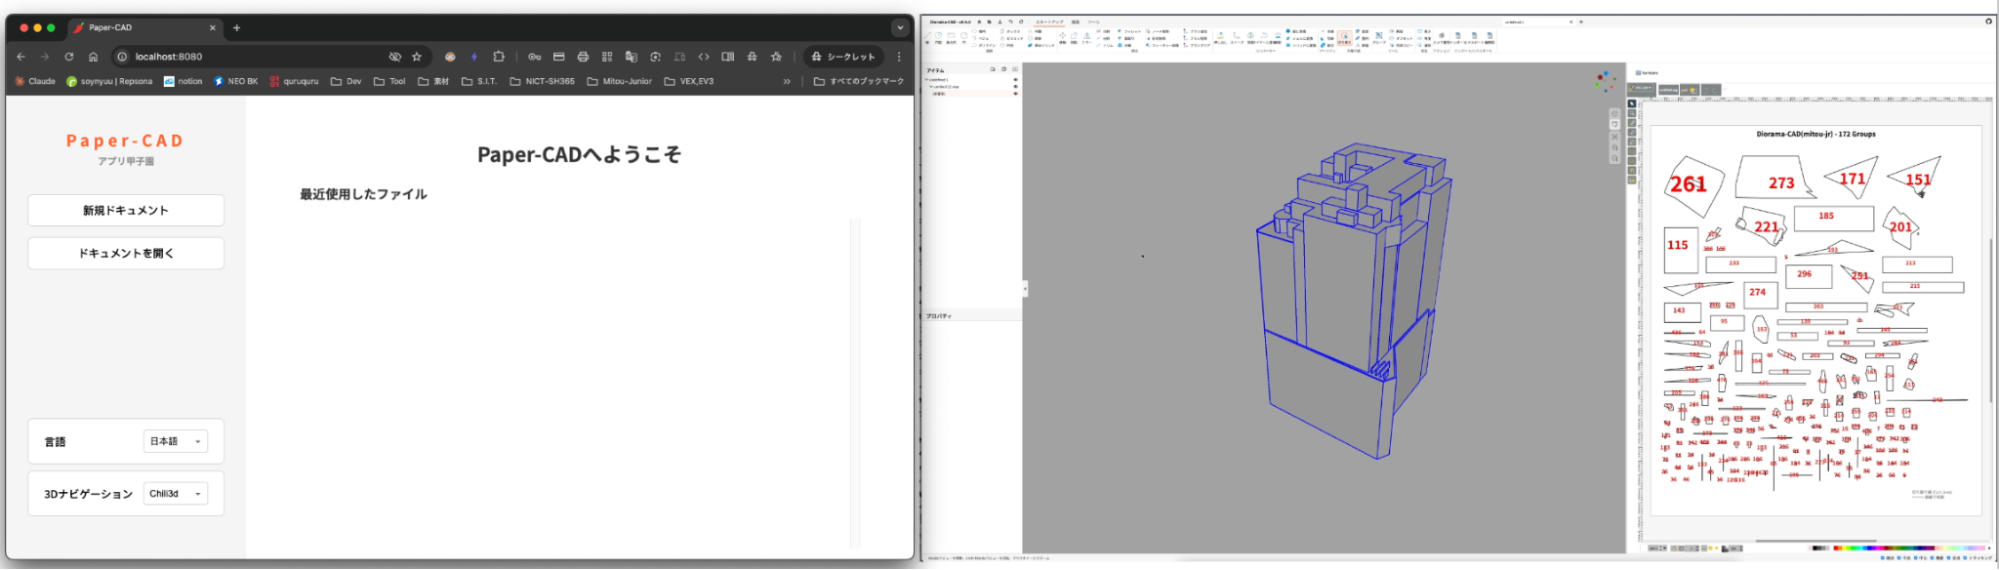
Task: Click the shape labeled 273 in the unfold sheet
Action: 1777,178
